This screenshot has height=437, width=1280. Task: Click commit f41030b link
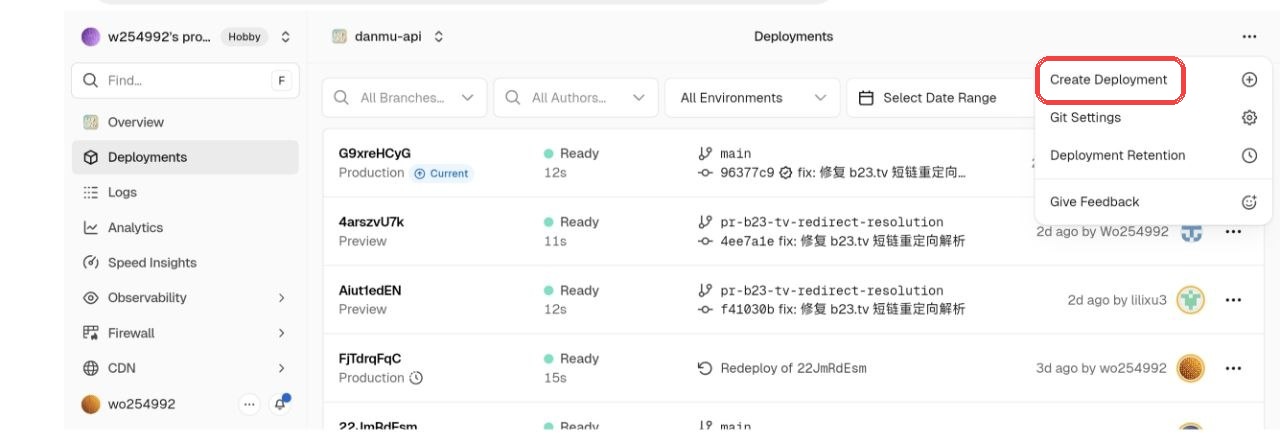[747, 309]
